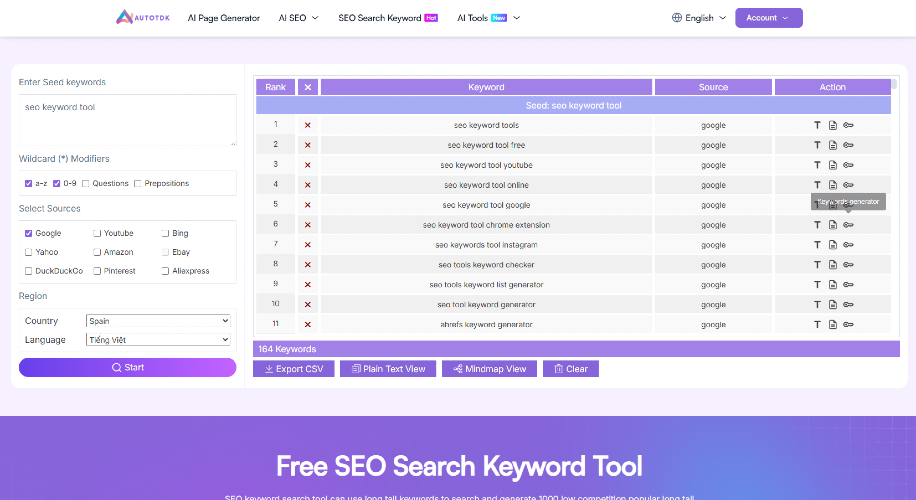Click the key icon for 'seo tool keyword generator'
The height and width of the screenshot is (500, 916).
click(x=848, y=304)
